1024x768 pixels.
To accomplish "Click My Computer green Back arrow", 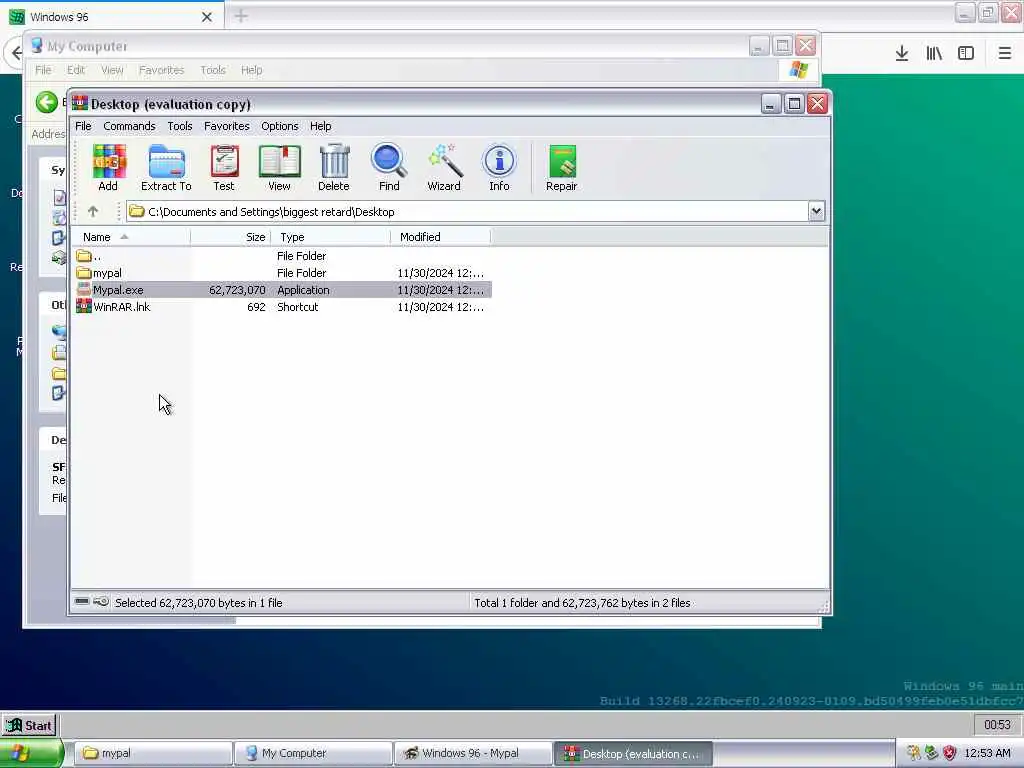I will (46, 102).
